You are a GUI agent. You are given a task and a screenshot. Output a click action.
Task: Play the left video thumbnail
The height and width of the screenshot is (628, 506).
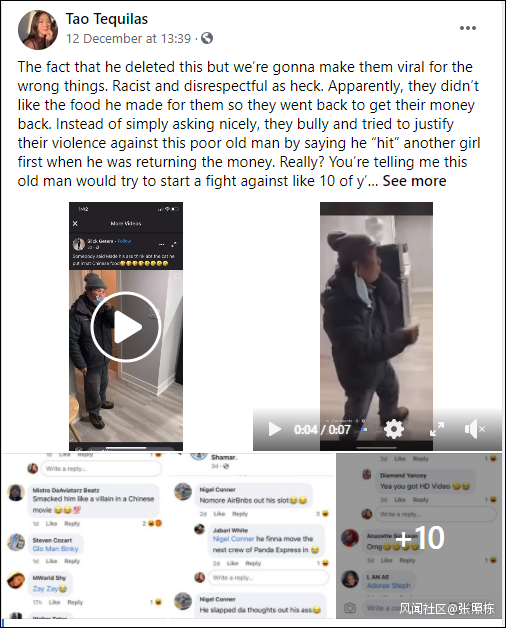click(x=126, y=328)
